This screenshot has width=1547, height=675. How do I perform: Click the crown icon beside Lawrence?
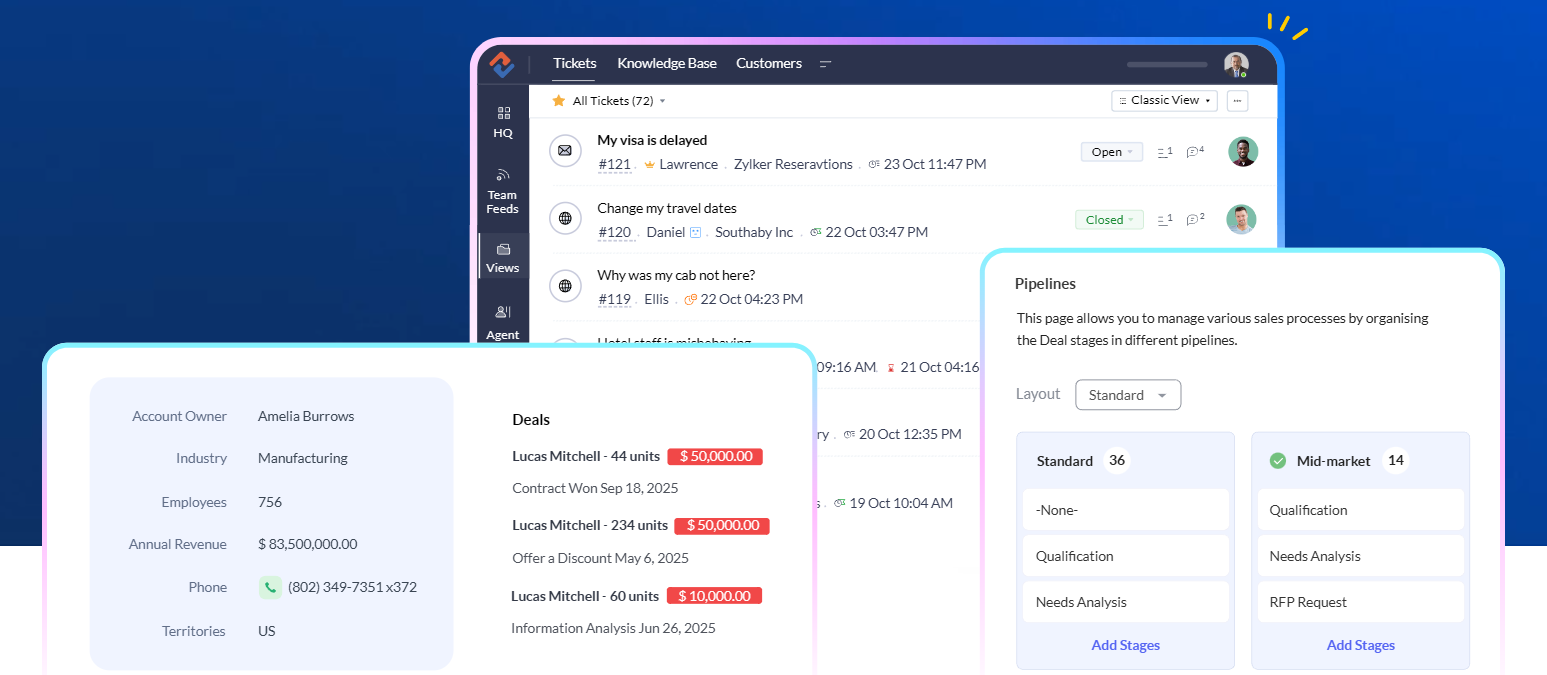pyautogui.click(x=649, y=164)
